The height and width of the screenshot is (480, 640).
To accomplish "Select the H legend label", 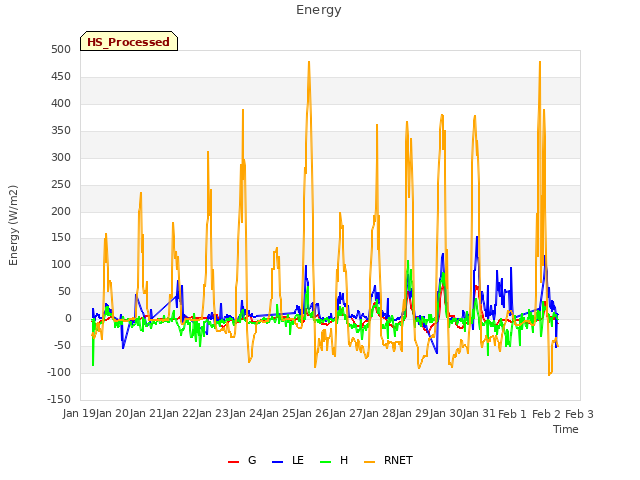I will coord(344,460).
